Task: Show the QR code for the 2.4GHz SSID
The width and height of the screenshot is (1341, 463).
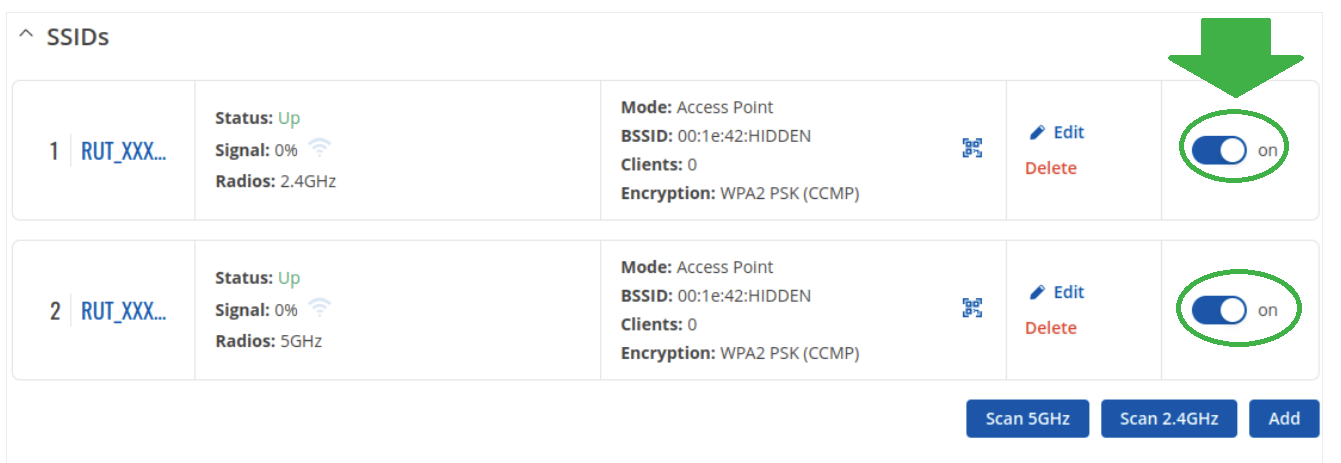Action: coord(972,148)
